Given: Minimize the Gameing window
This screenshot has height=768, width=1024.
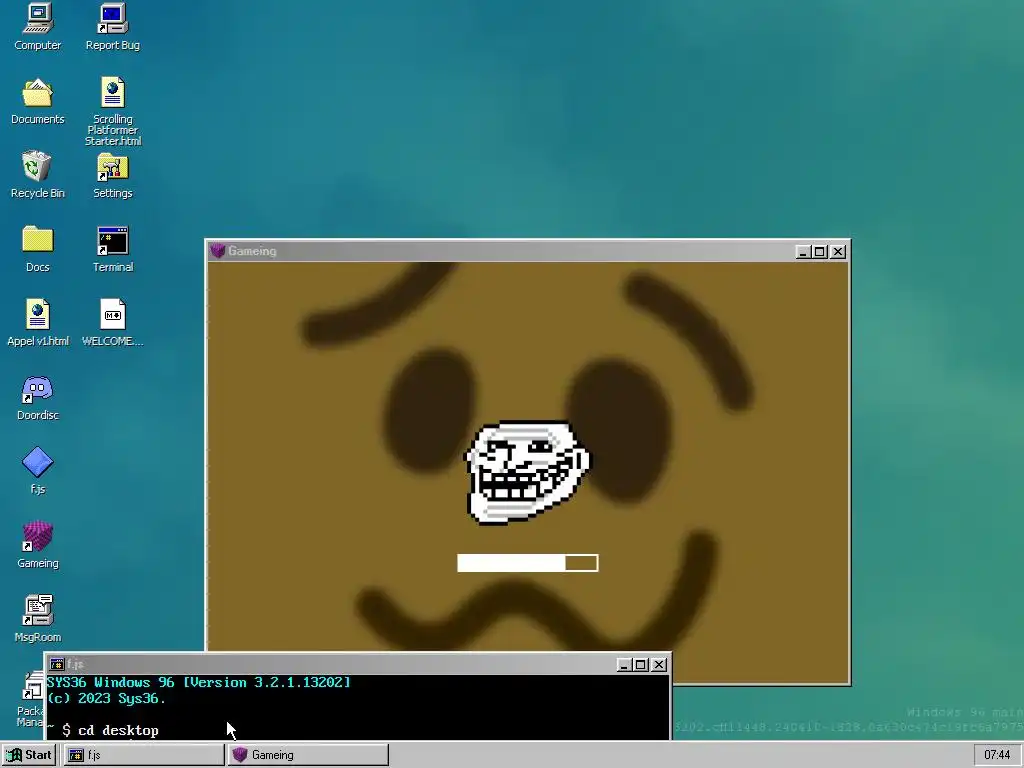Looking at the screenshot, I should [x=803, y=251].
